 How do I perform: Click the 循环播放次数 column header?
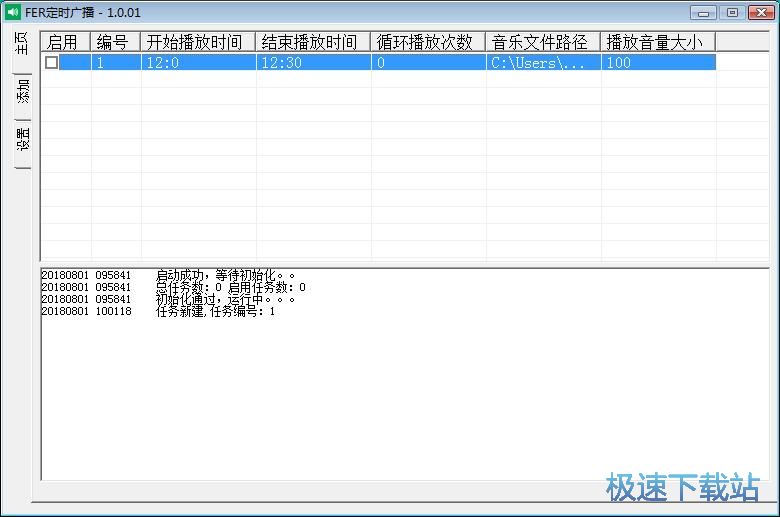pyautogui.click(x=428, y=42)
